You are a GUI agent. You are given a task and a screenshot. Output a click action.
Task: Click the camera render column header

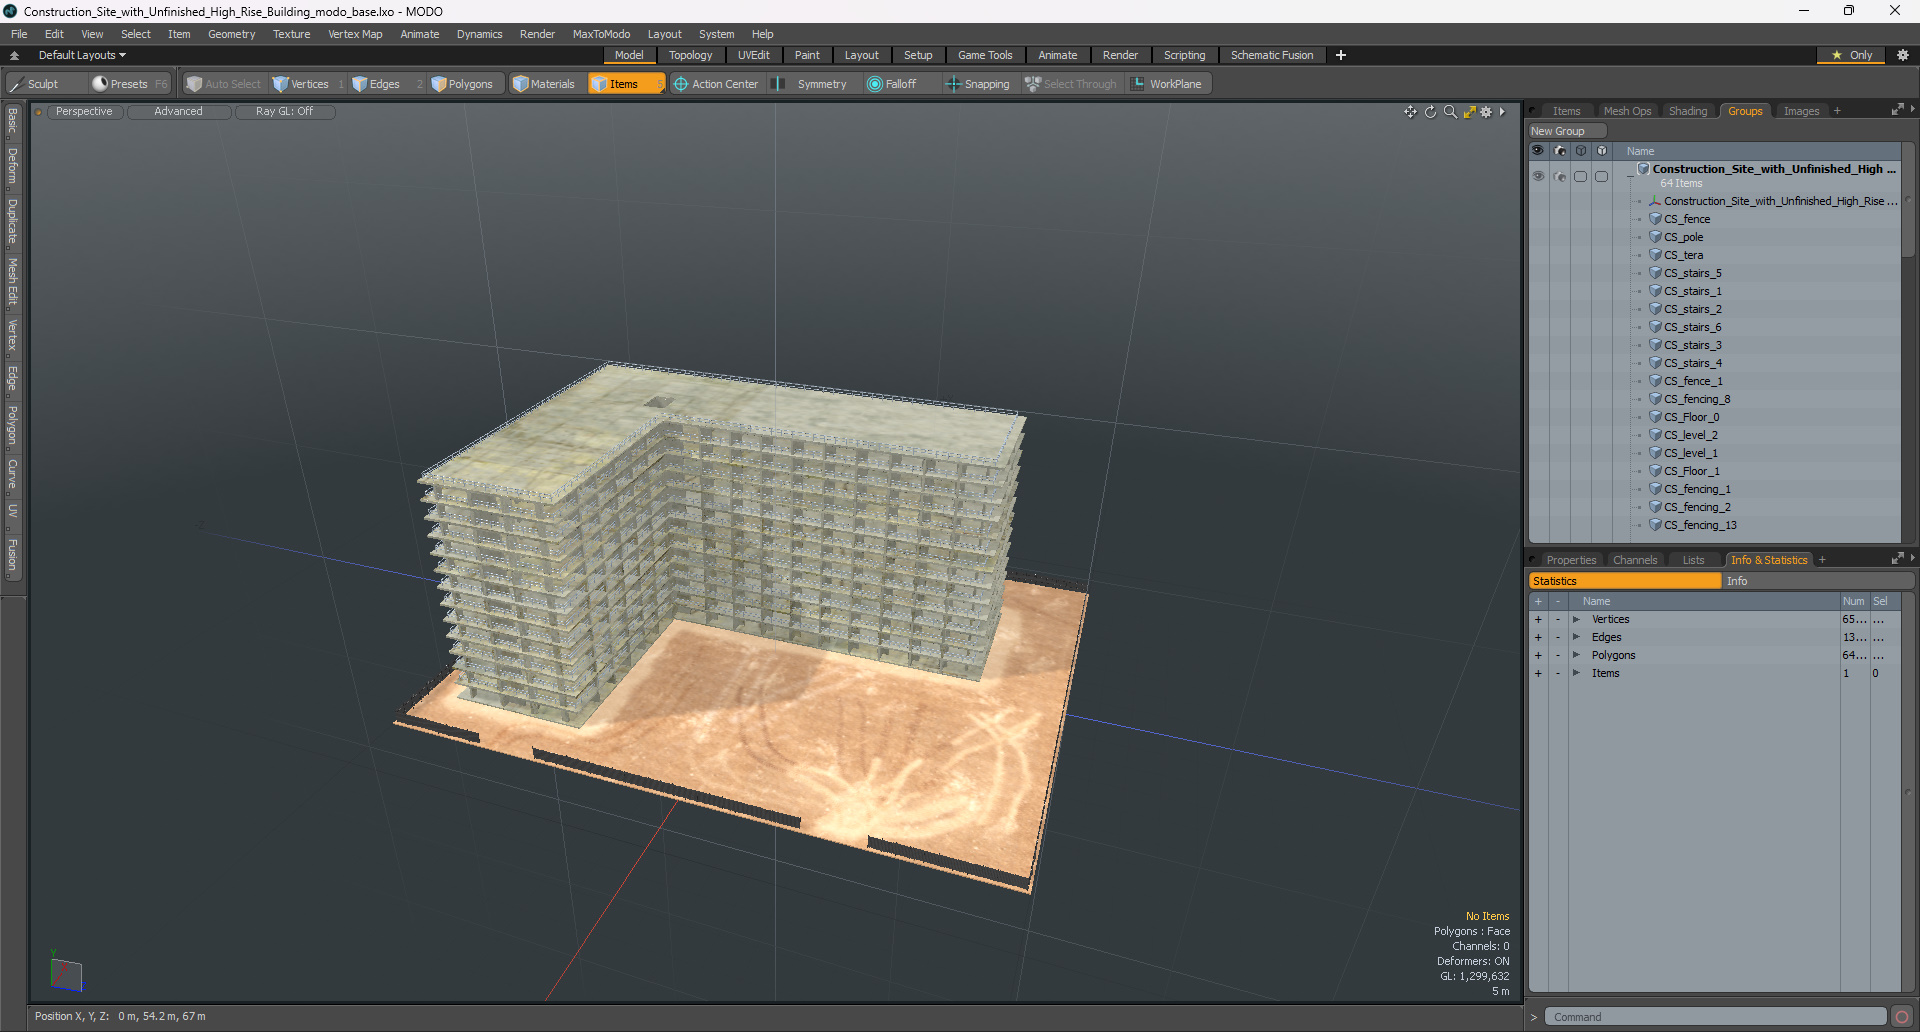coord(1560,151)
